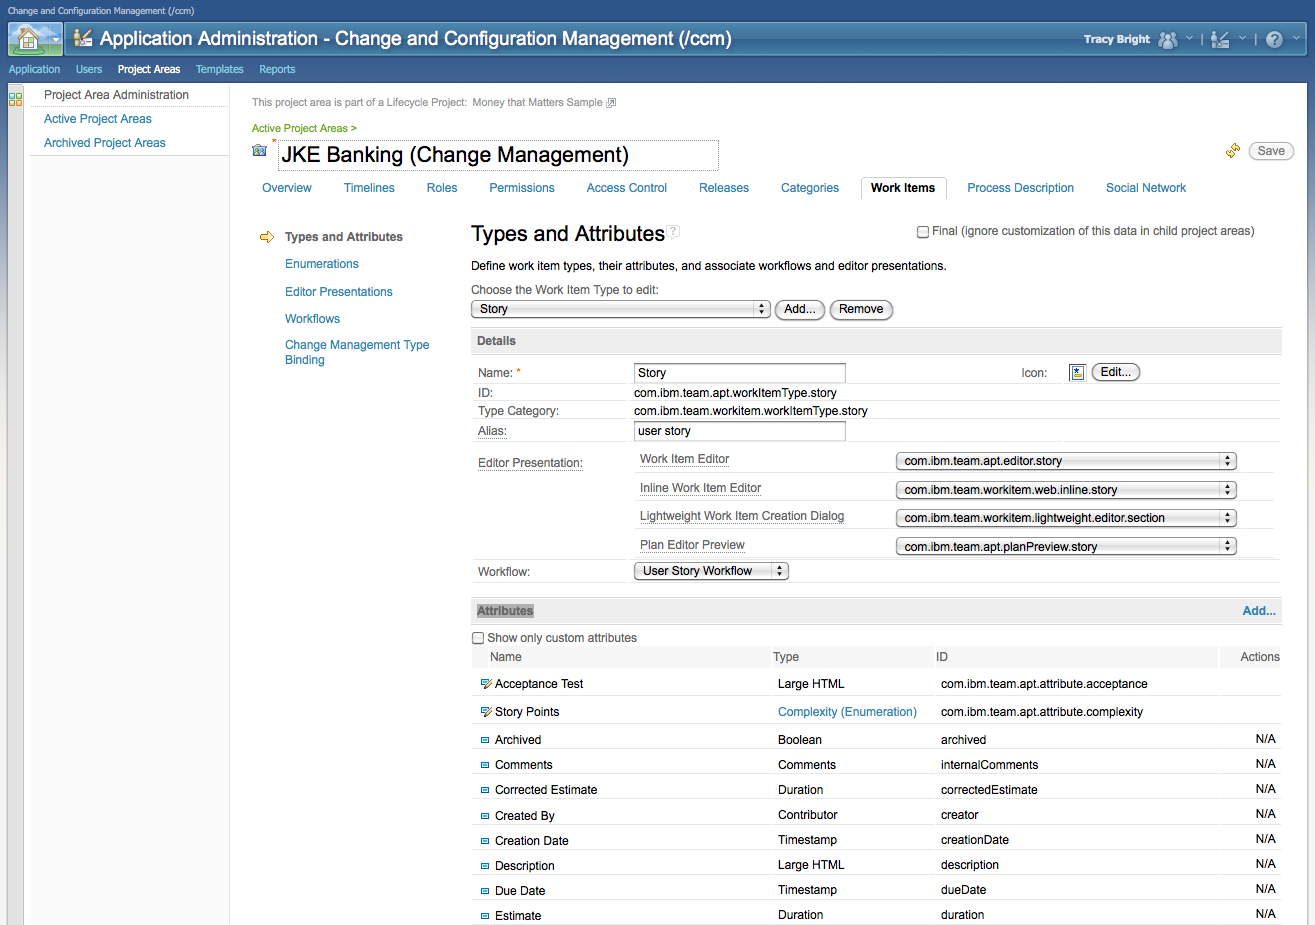
Task: Open the Enumerations section
Action: pos(322,264)
